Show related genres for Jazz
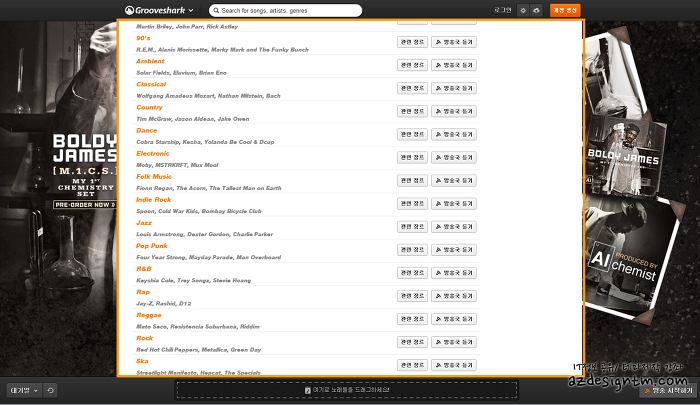The height and width of the screenshot is (405, 700). 412,227
